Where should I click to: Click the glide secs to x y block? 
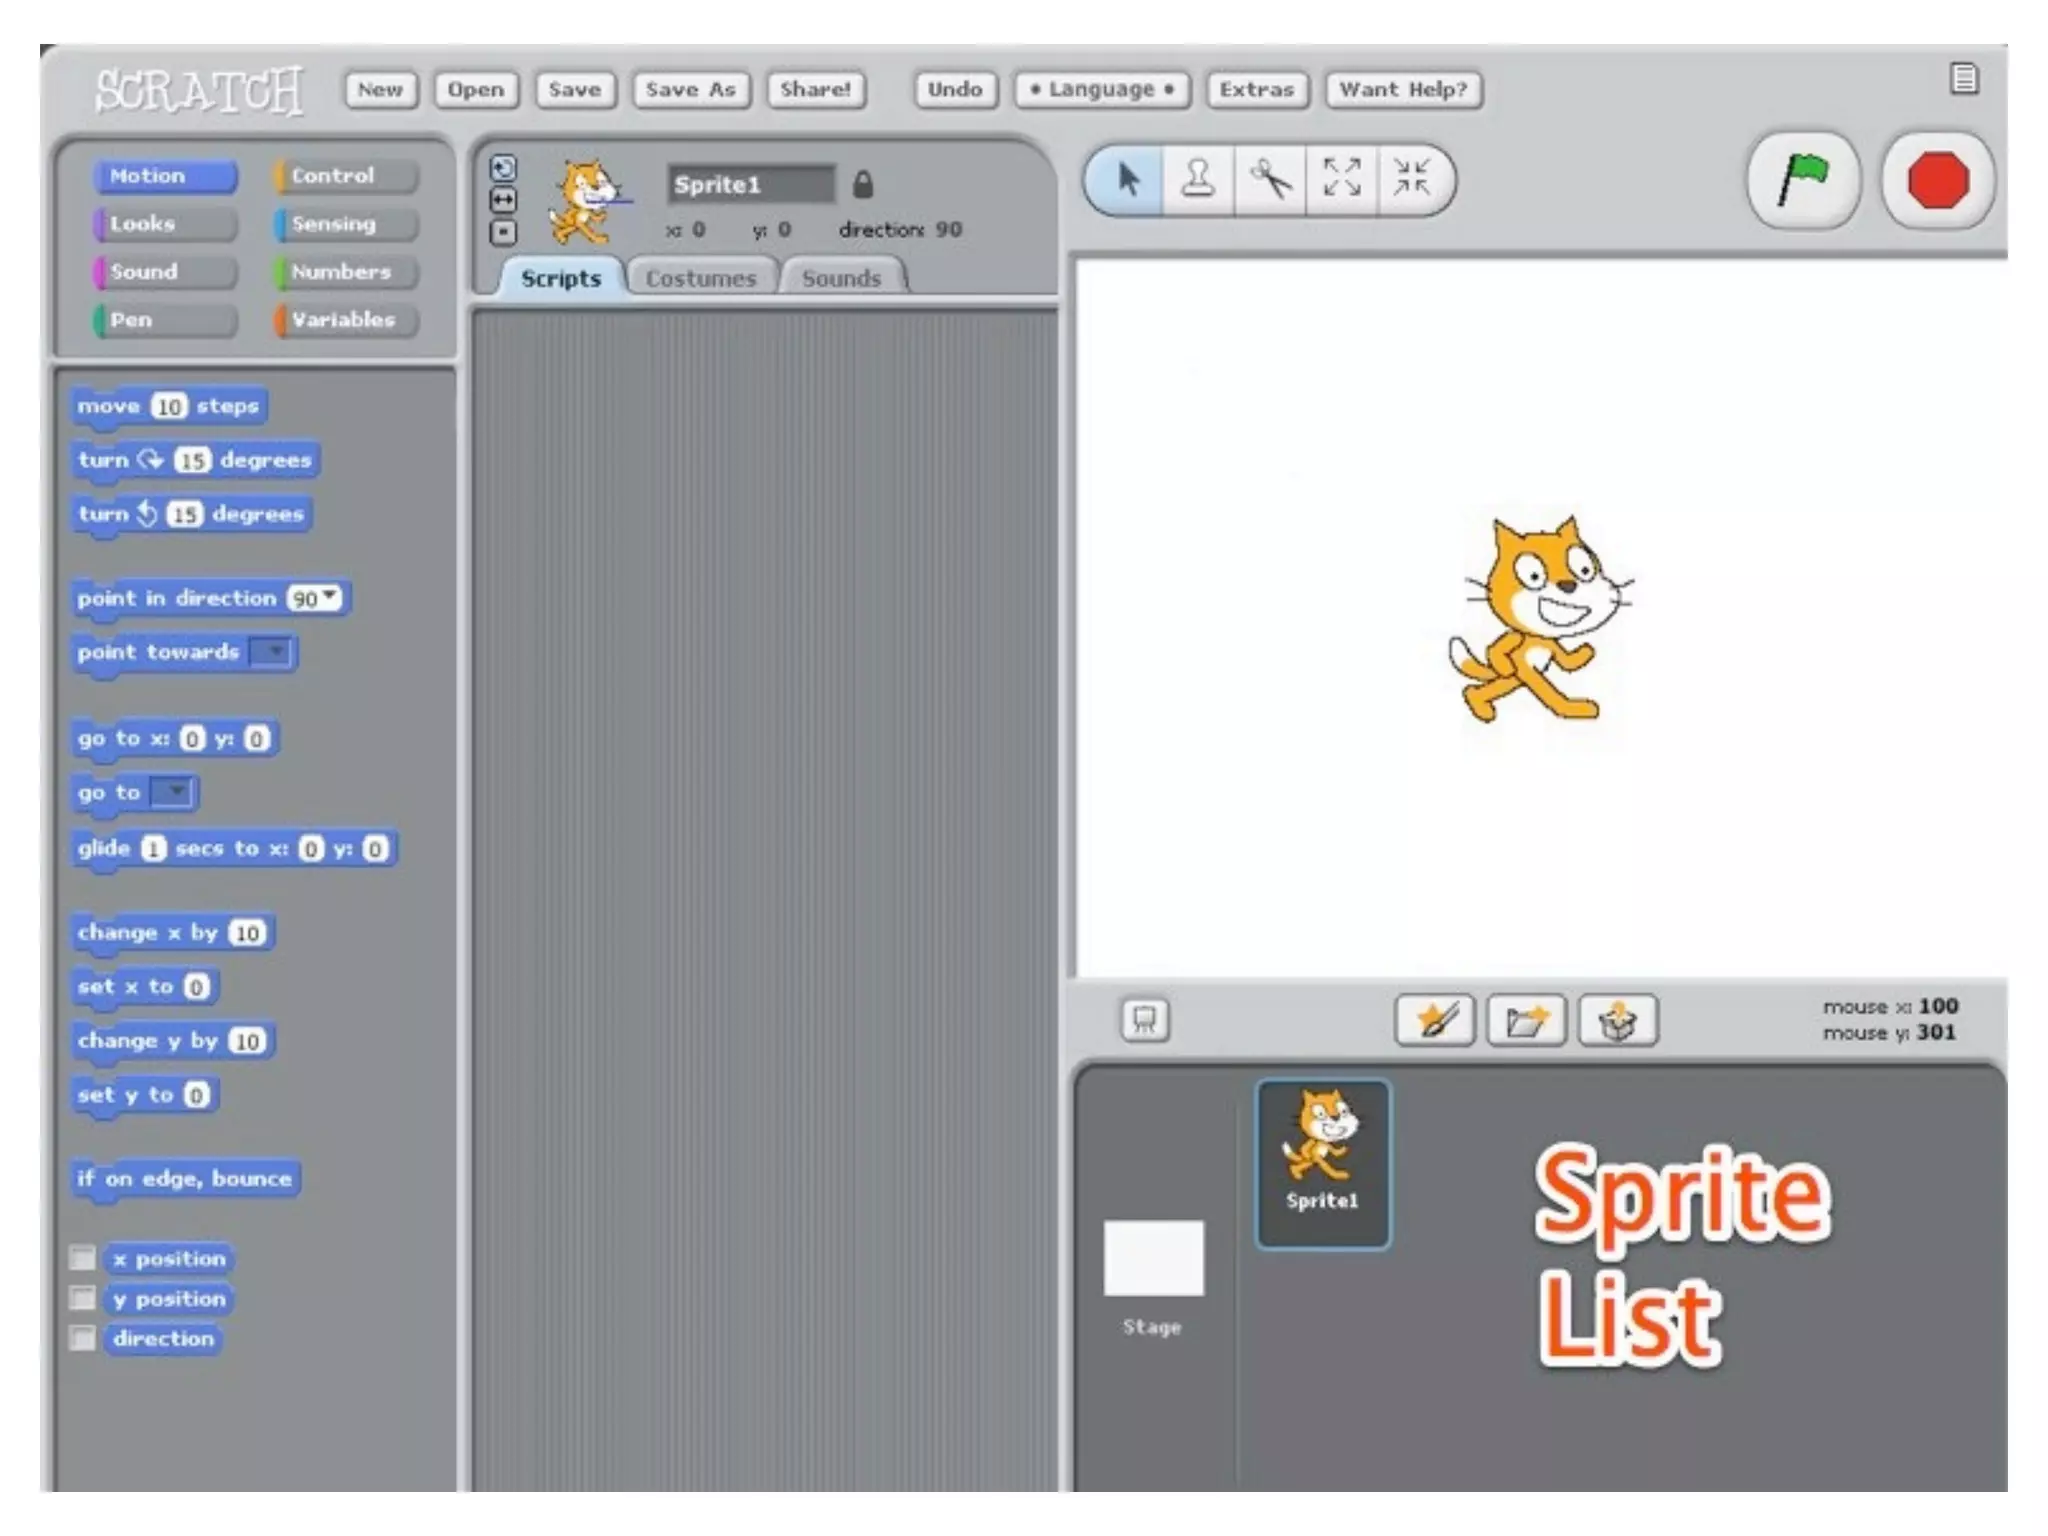click(234, 849)
